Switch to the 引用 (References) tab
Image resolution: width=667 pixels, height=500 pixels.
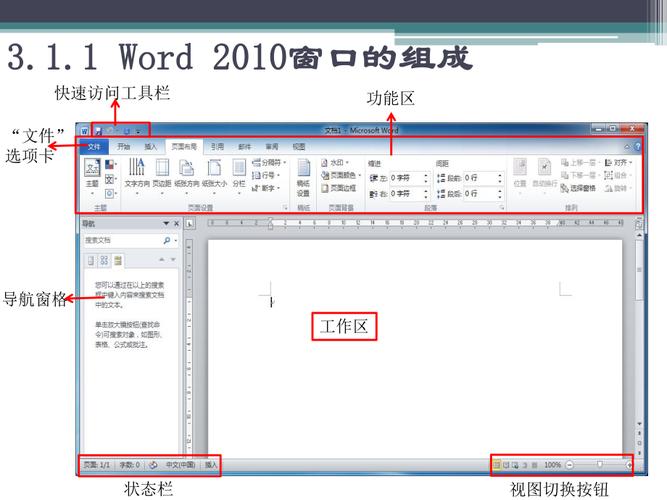point(217,146)
